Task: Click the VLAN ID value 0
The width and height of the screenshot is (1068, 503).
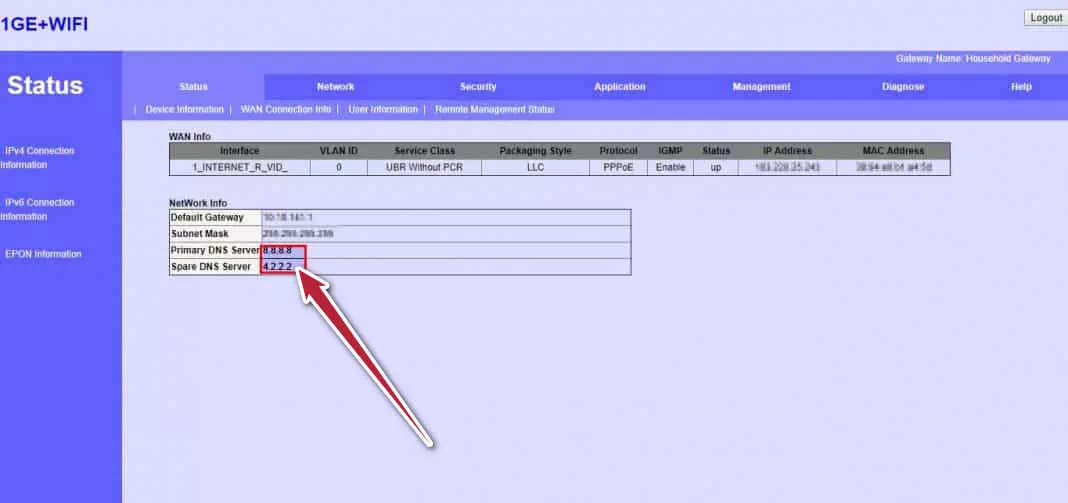Action: point(339,167)
